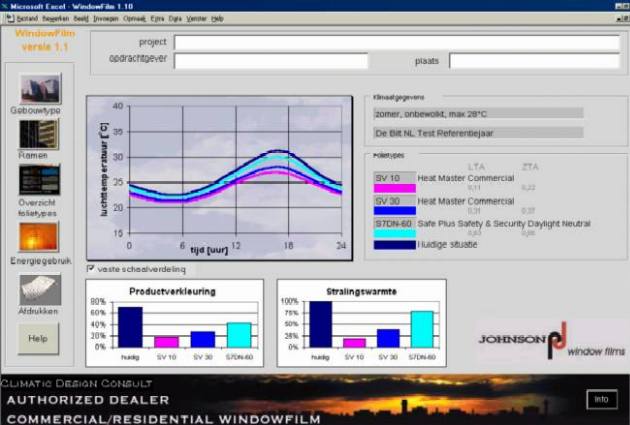Open the SV 10 film type selector
Screen dimensions: 630x425
[x=394, y=178]
